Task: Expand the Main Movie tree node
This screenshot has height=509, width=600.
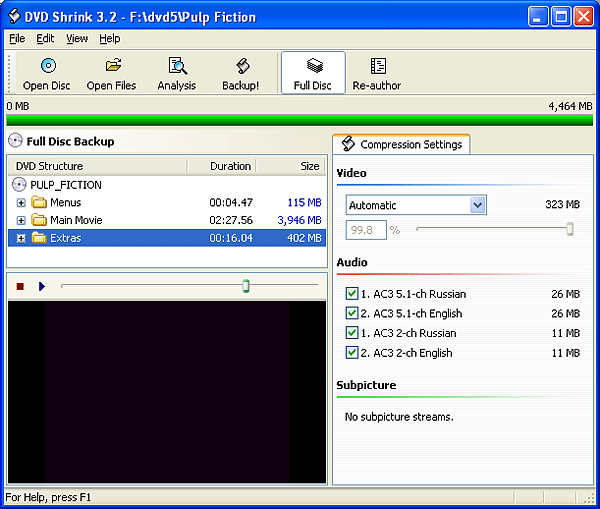Action: [x=21, y=220]
